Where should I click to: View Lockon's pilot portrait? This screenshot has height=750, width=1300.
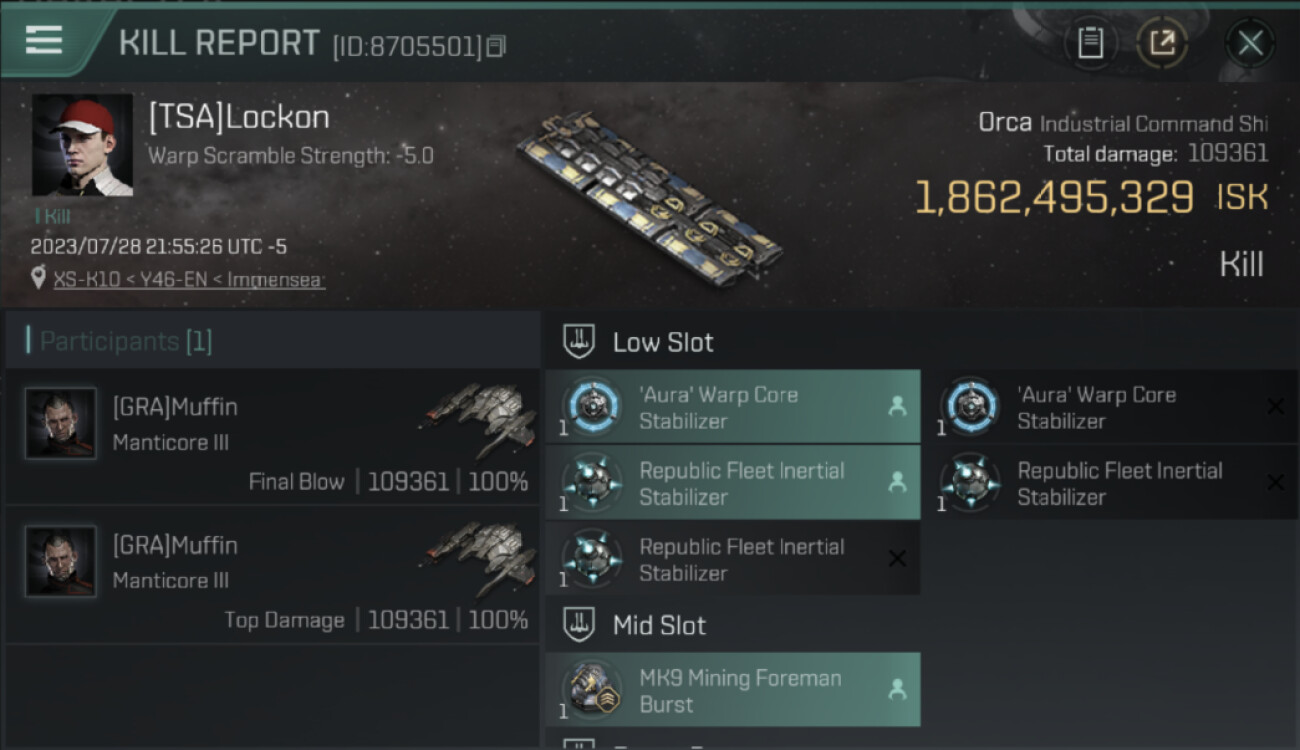coord(82,146)
